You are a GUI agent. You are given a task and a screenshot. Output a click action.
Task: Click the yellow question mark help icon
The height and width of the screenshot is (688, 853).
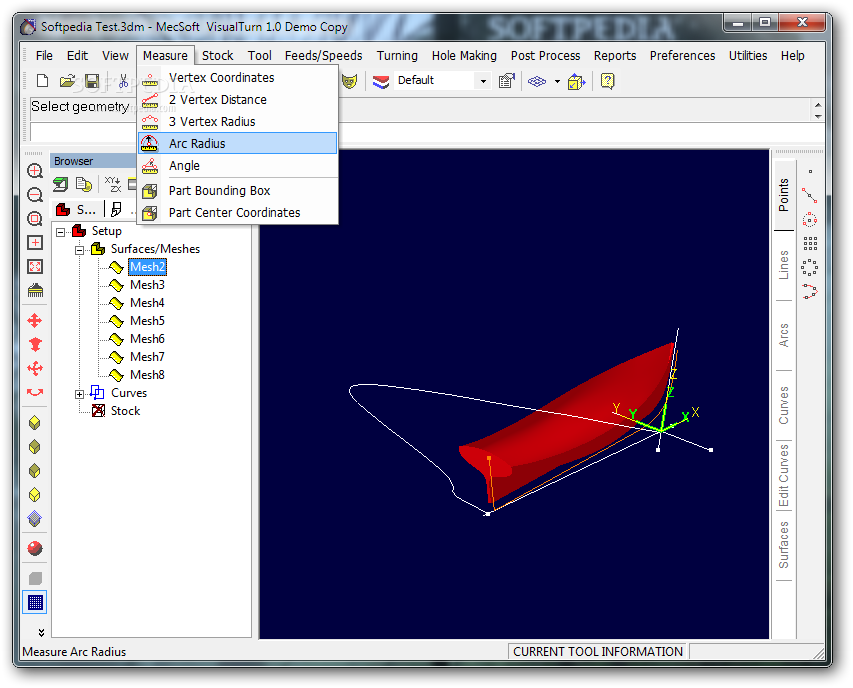tap(607, 81)
